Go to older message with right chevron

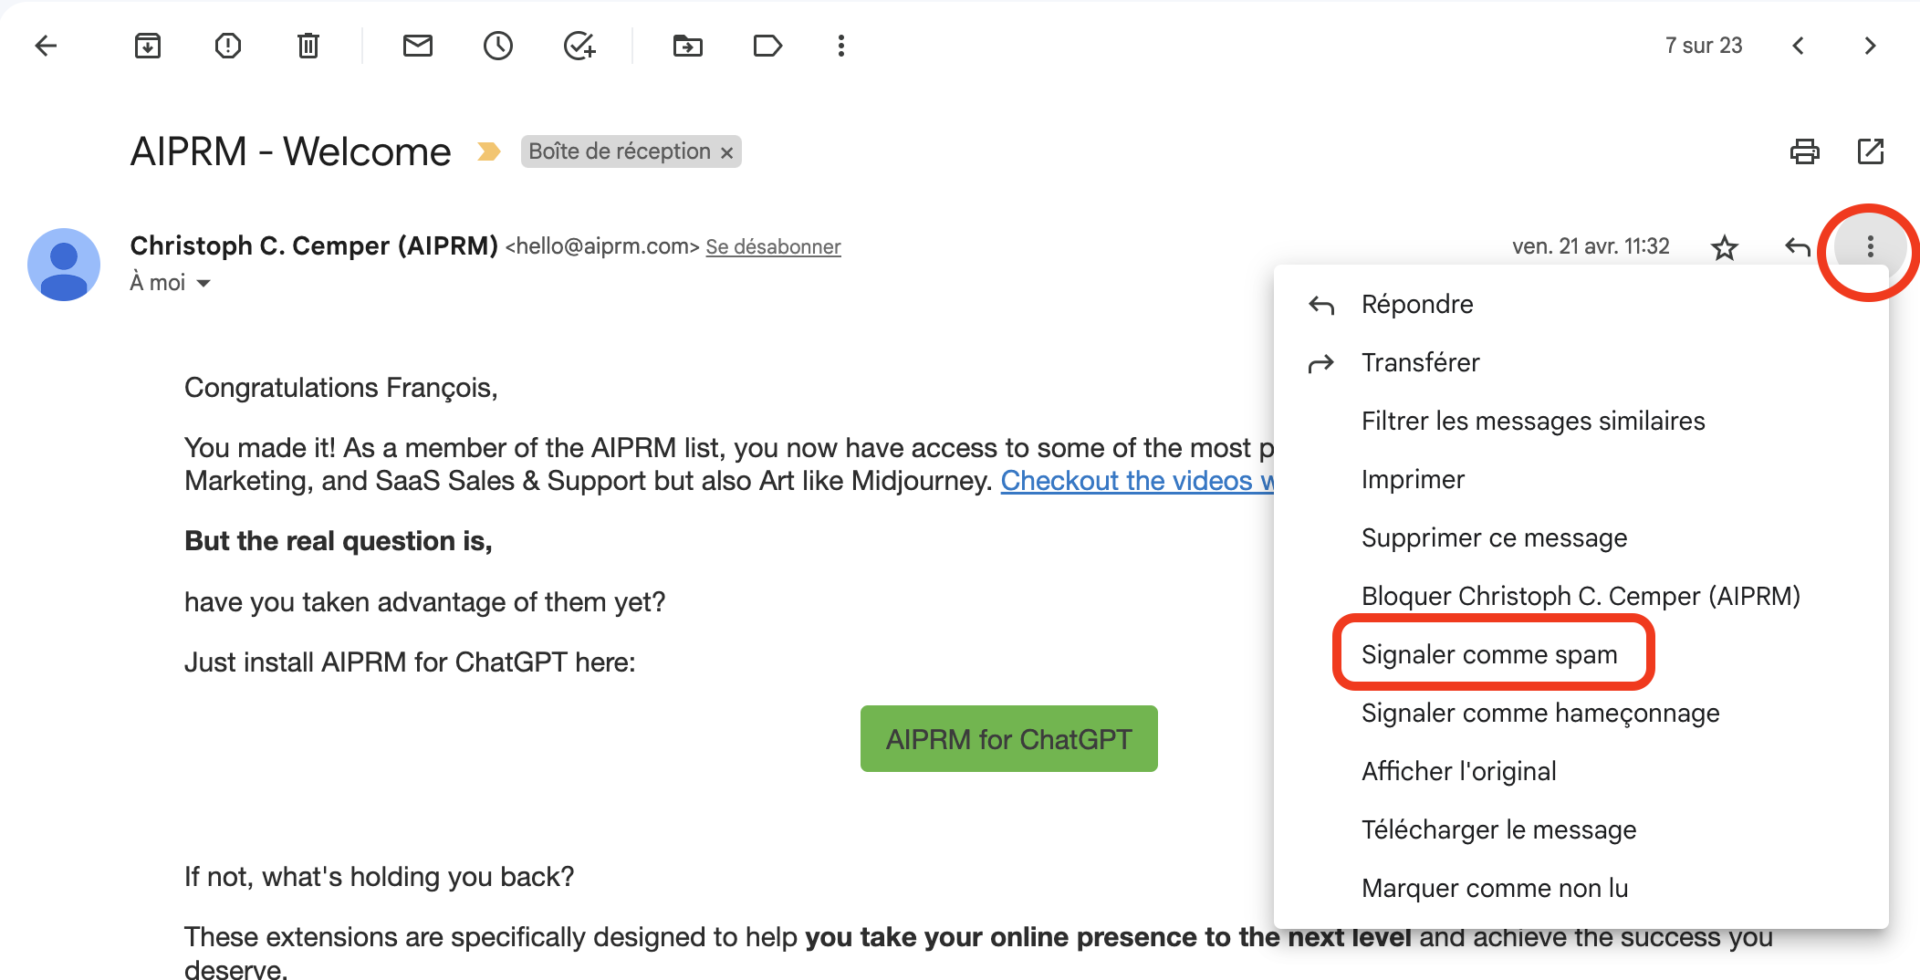tap(1870, 46)
